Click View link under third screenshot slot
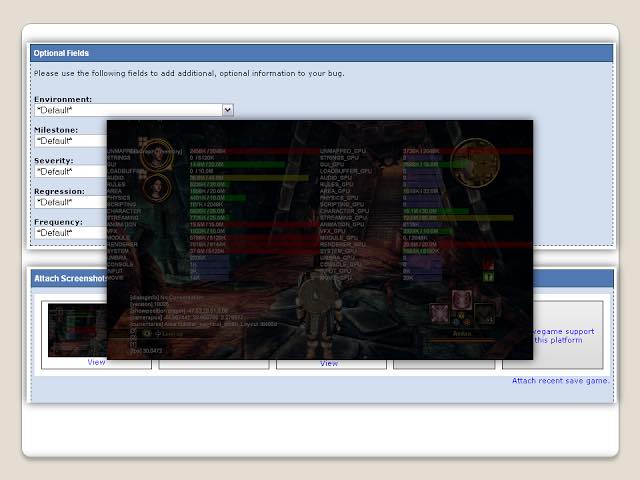640x480 pixels. [x=329, y=364]
